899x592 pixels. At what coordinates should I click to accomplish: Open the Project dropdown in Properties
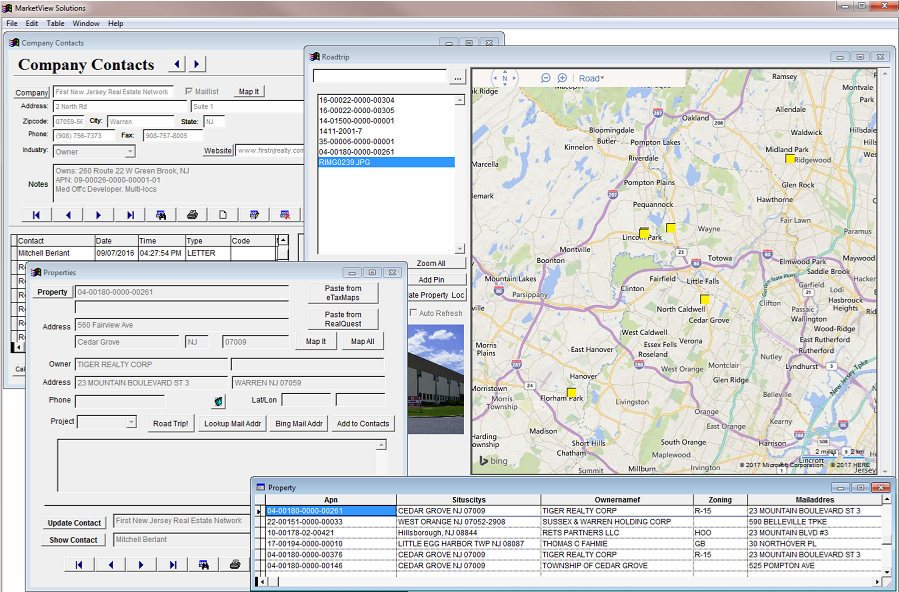coord(131,422)
